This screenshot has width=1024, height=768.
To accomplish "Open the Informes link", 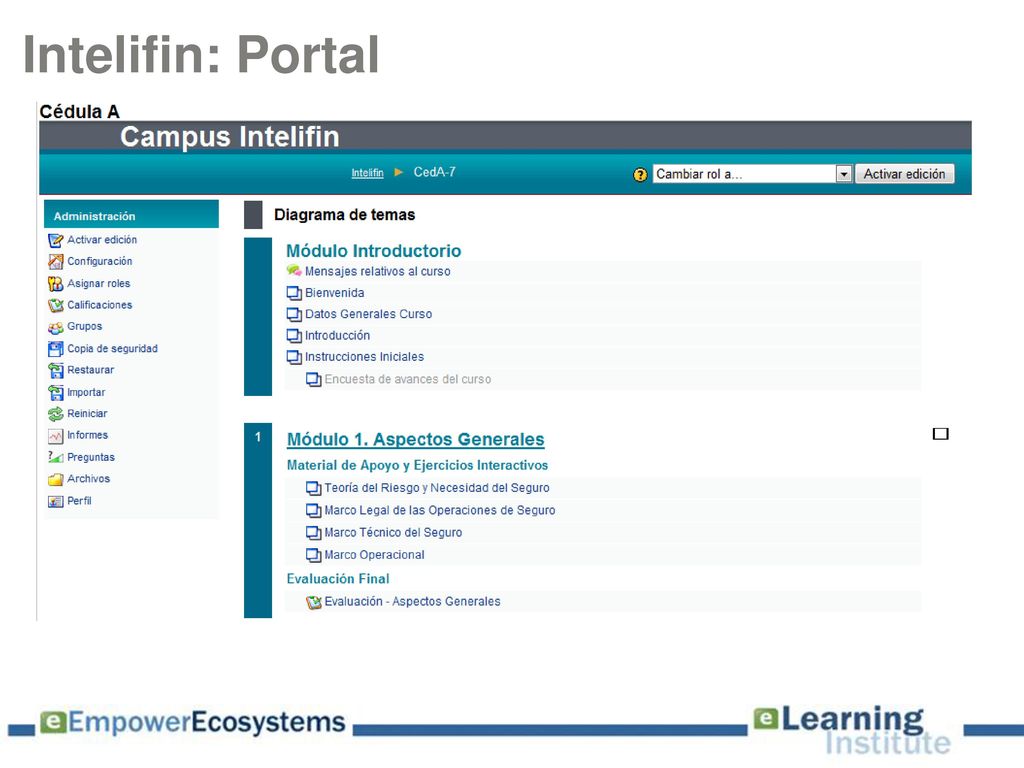I will pos(88,435).
